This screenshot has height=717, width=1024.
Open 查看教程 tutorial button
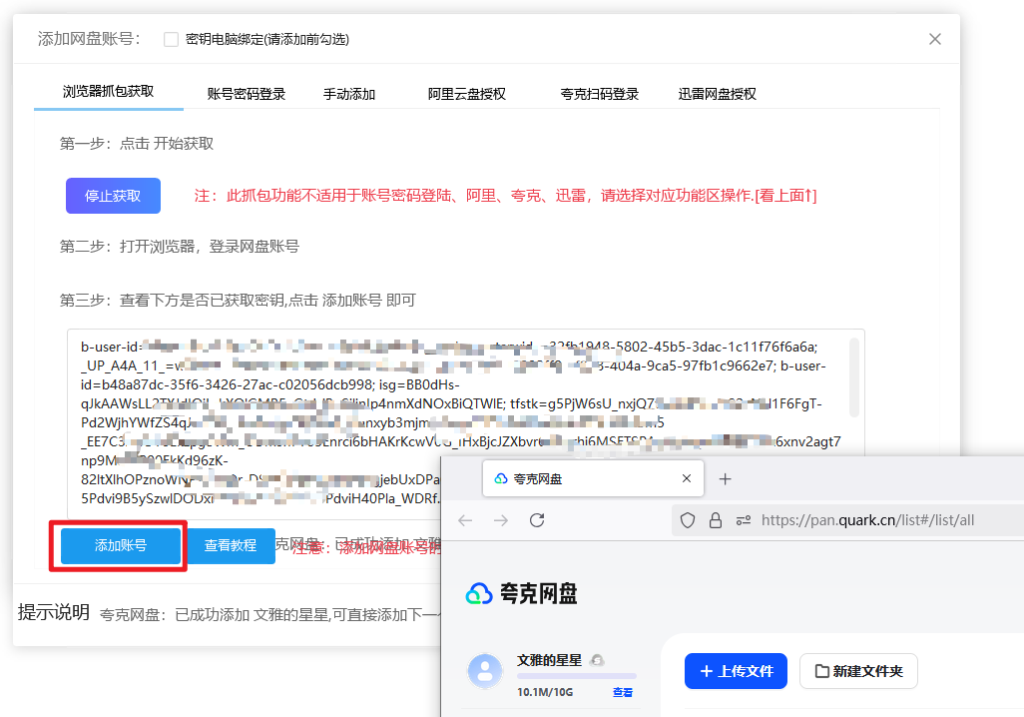231,545
